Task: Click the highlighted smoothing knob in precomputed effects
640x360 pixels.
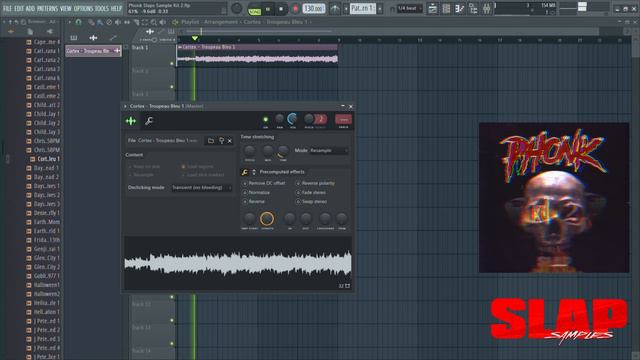Action: 267,219
